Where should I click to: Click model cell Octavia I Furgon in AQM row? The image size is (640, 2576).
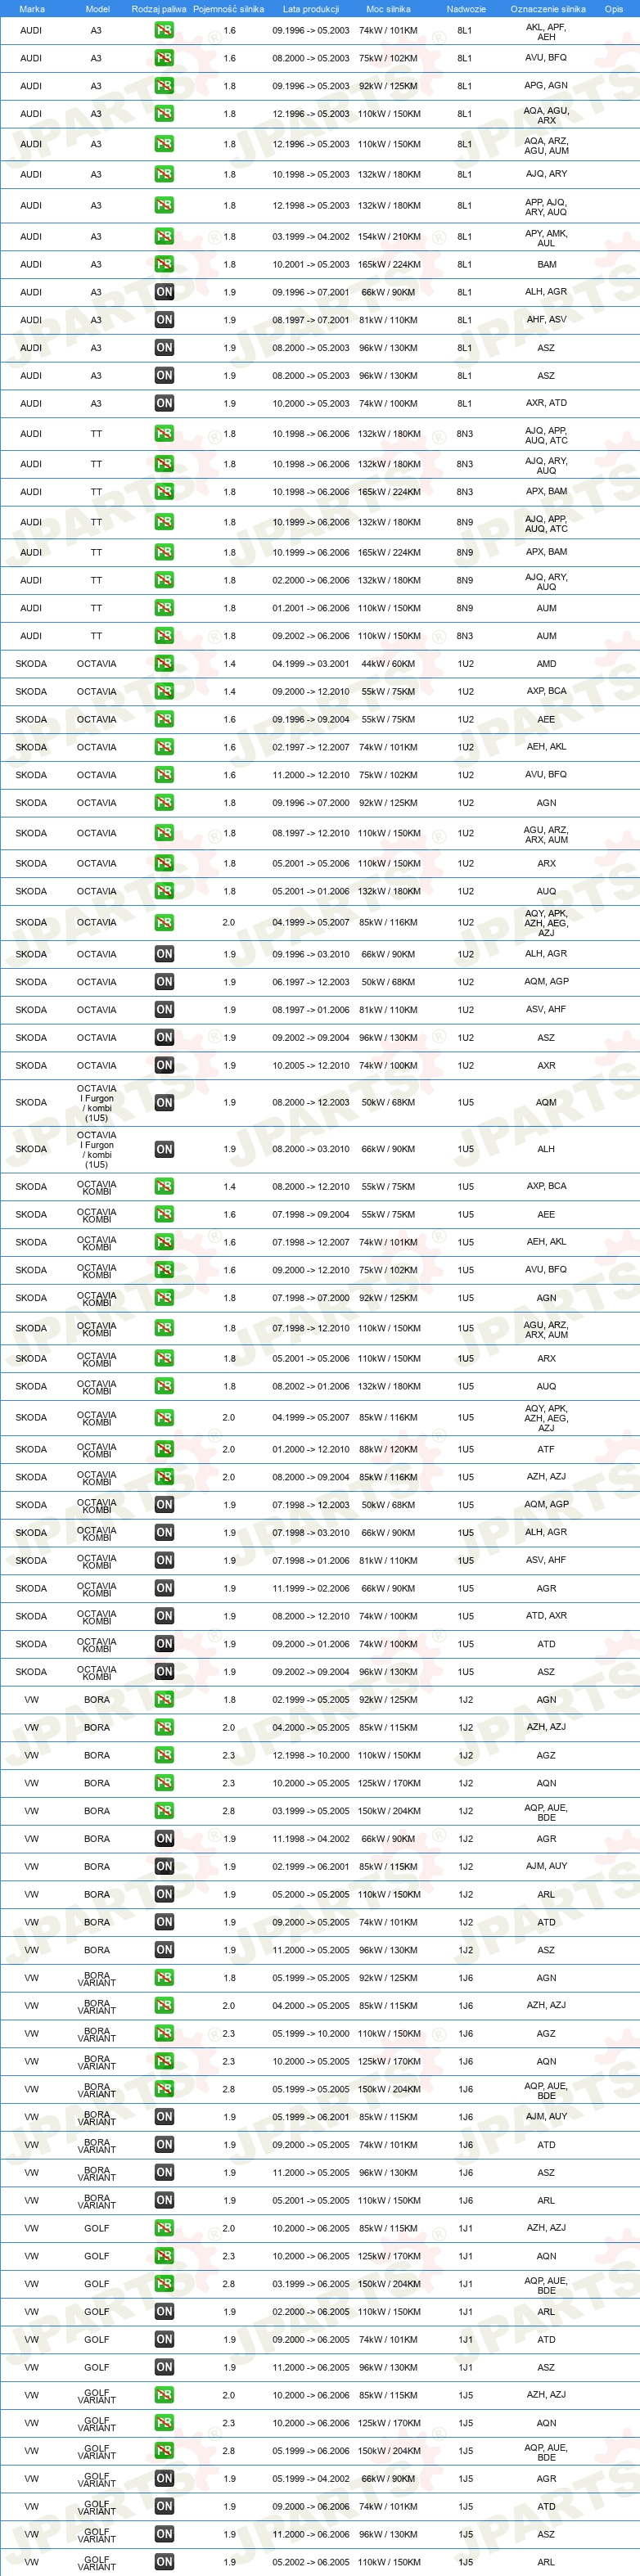(97, 1103)
